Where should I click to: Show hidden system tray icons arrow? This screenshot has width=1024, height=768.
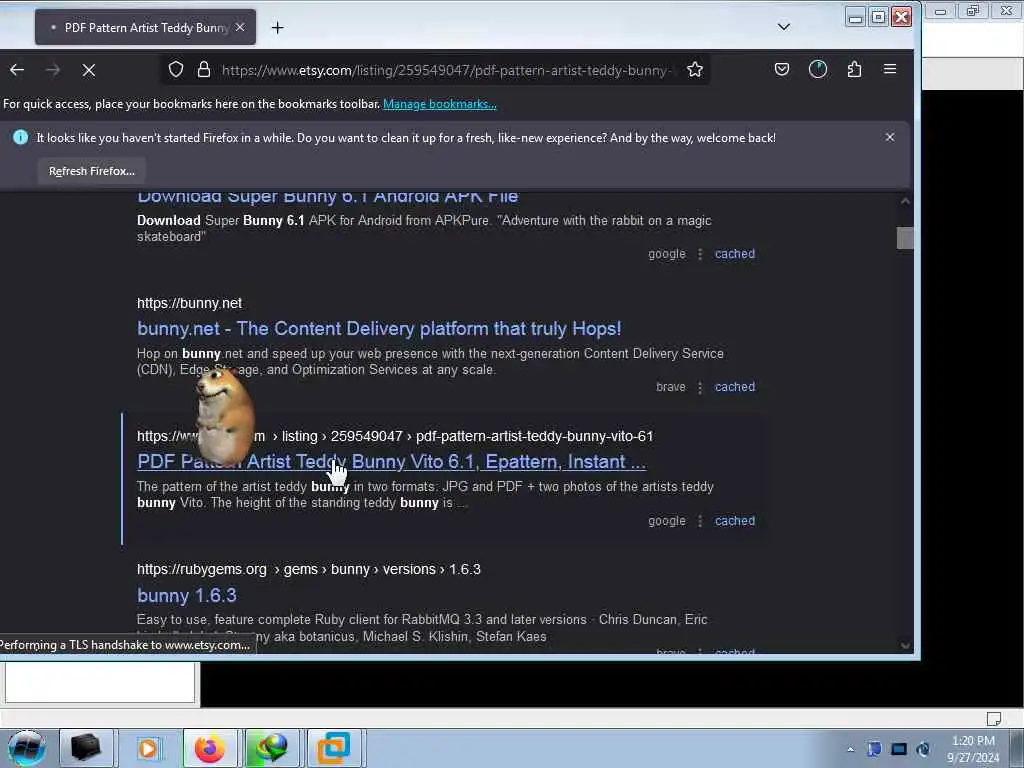point(850,750)
